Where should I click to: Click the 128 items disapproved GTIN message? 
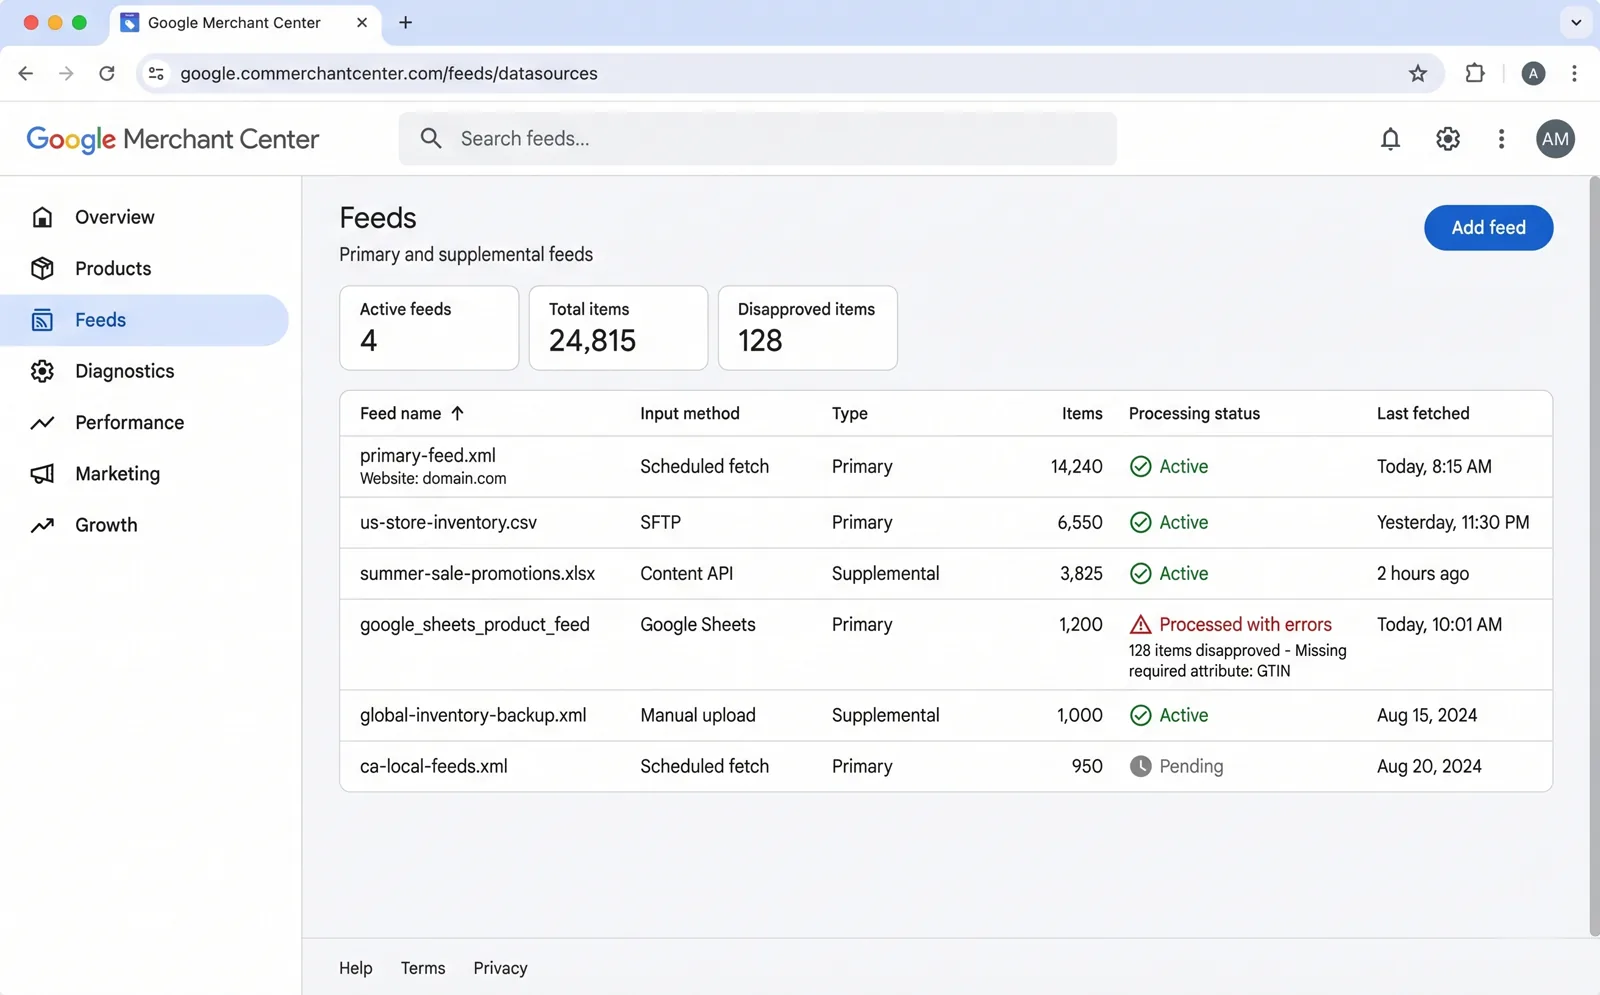(x=1237, y=661)
